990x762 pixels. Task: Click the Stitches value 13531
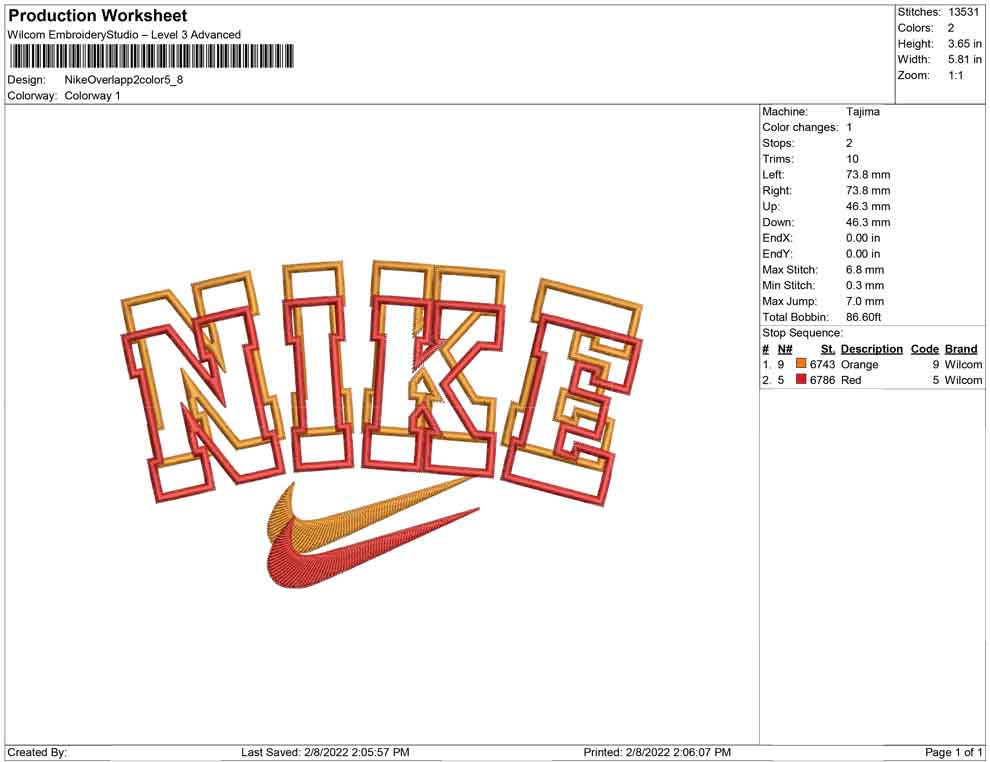click(963, 12)
